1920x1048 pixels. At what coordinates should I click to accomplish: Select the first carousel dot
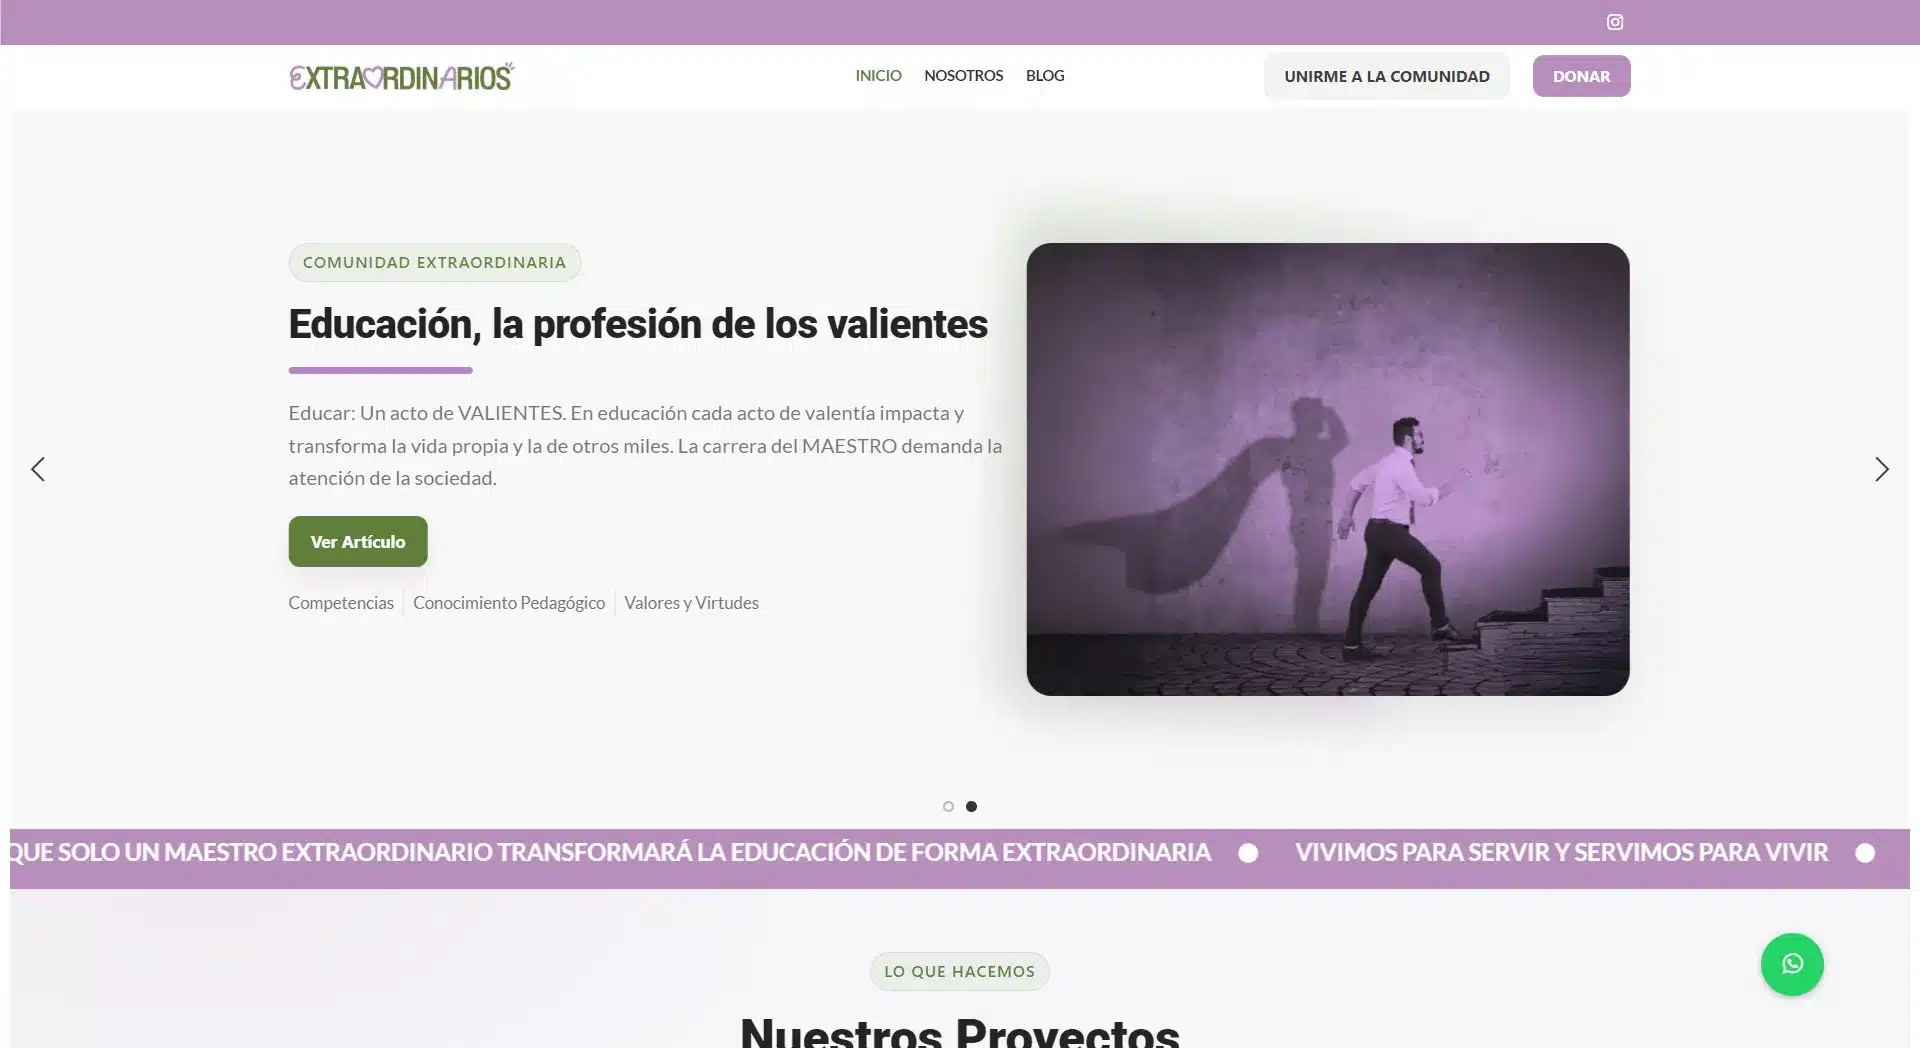pos(947,806)
